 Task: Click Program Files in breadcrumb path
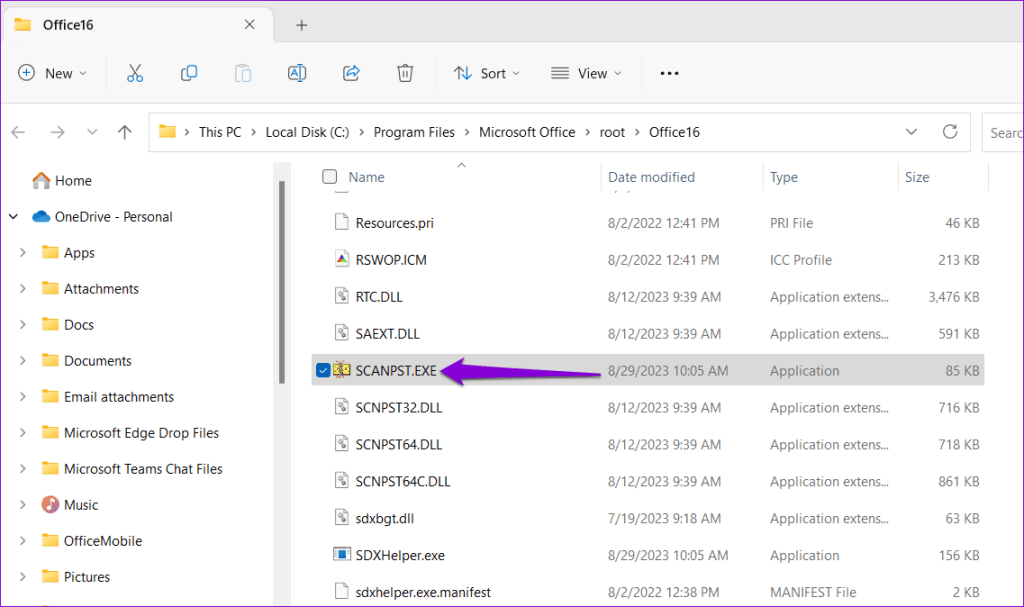[414, 132]
